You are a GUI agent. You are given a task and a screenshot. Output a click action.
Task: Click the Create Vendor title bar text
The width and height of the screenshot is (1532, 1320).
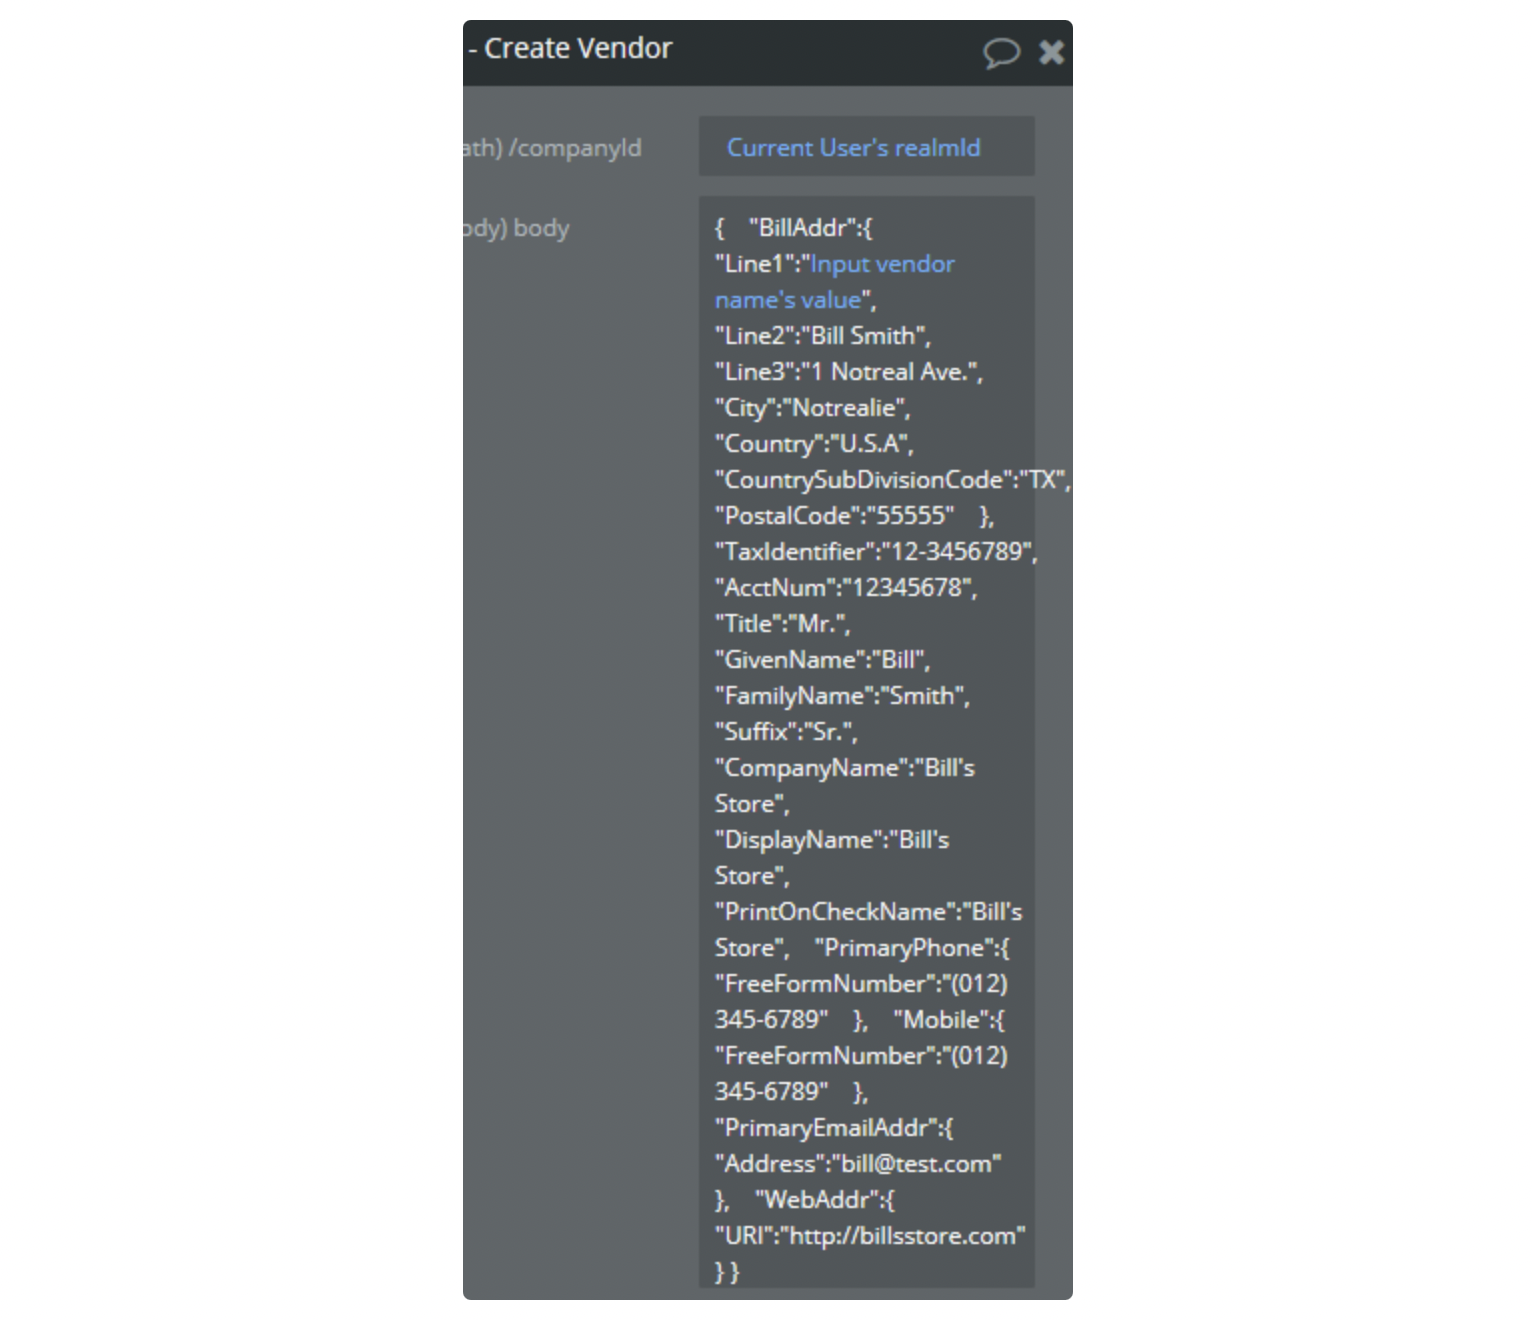577,48
